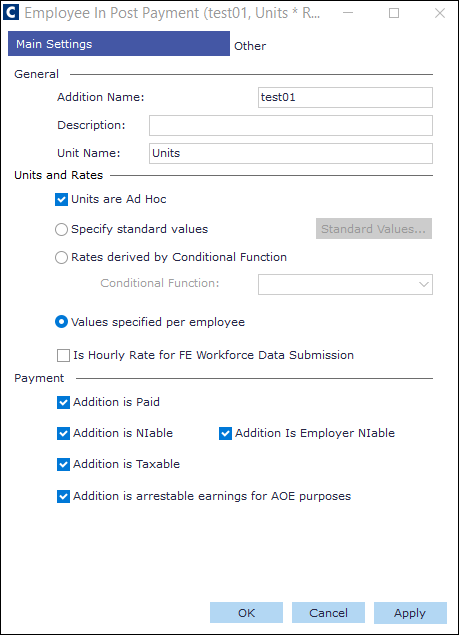
Task: Select Values specified per employee option
Action: point(61,322)
